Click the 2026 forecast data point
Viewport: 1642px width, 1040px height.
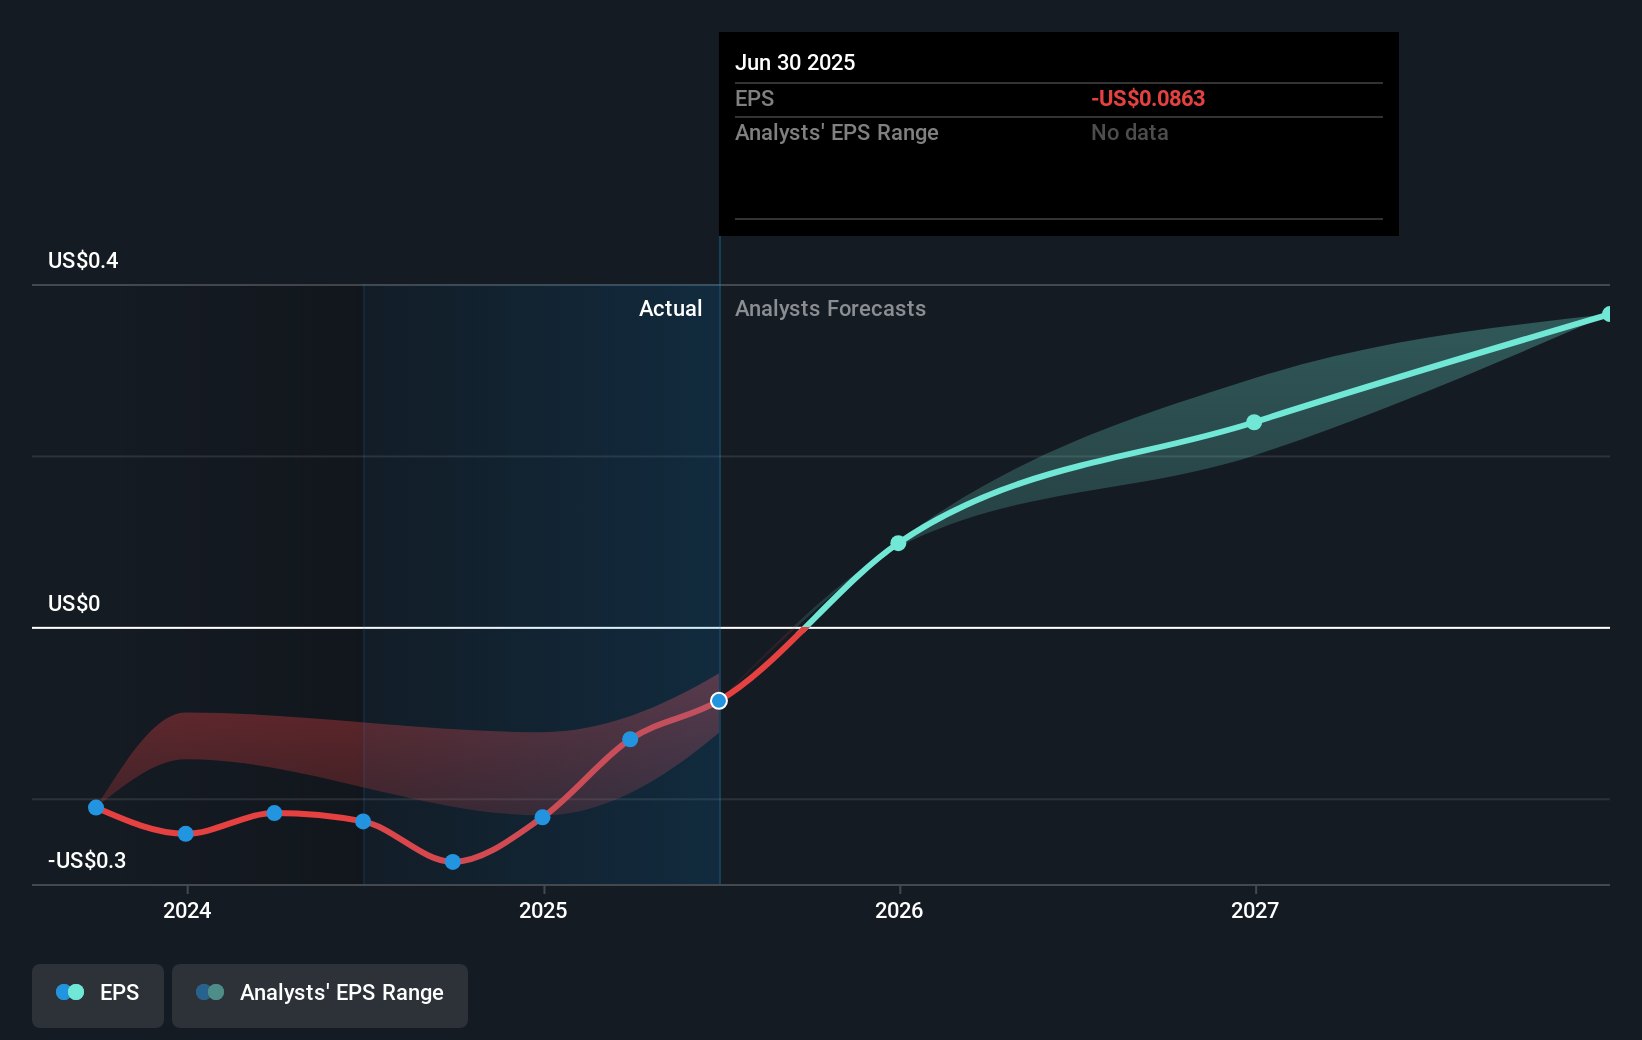click(x=899, y=542)
